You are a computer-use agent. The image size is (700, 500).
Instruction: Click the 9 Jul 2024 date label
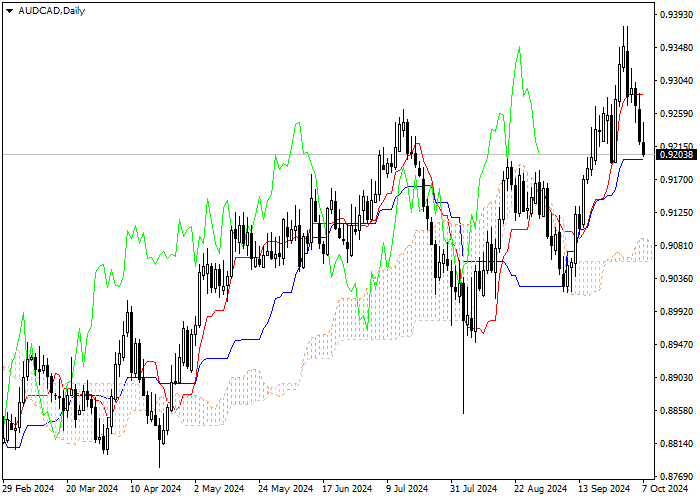407,489
